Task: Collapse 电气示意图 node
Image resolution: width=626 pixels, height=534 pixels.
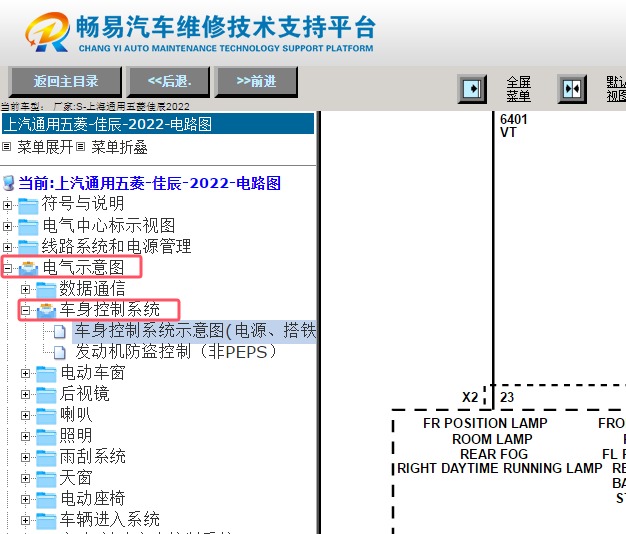Action: tap(7, 269)
